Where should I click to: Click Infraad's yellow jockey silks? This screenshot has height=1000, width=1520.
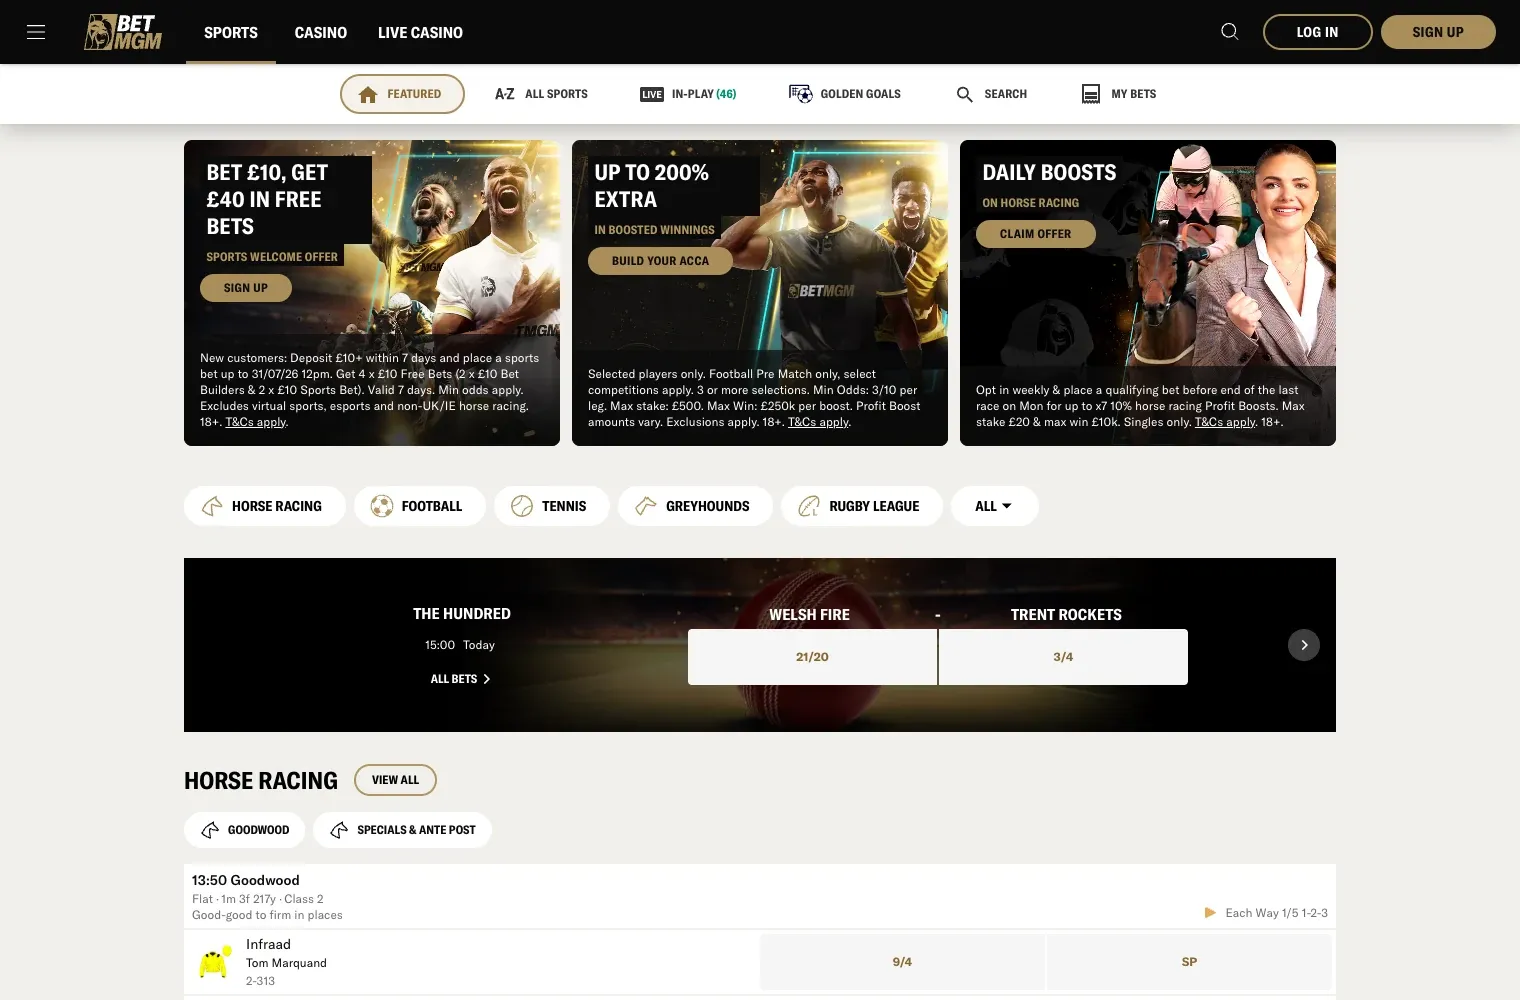[x=214, y=962]
